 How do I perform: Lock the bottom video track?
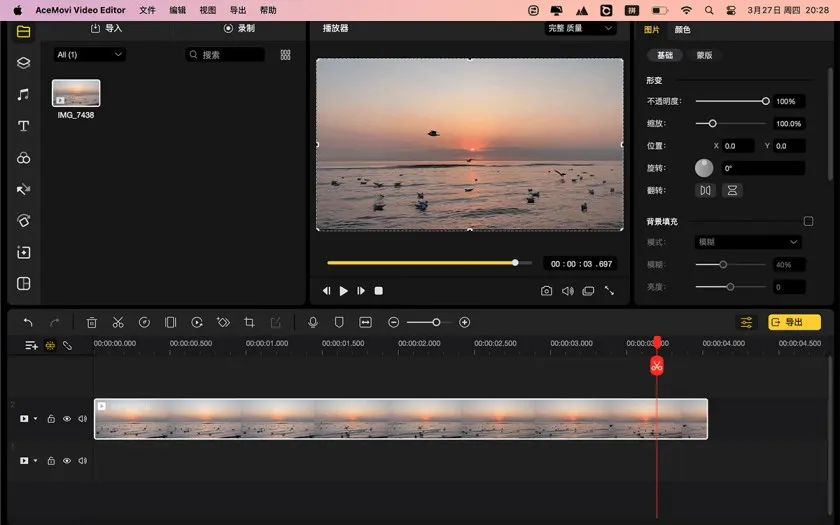click(51, 461)
